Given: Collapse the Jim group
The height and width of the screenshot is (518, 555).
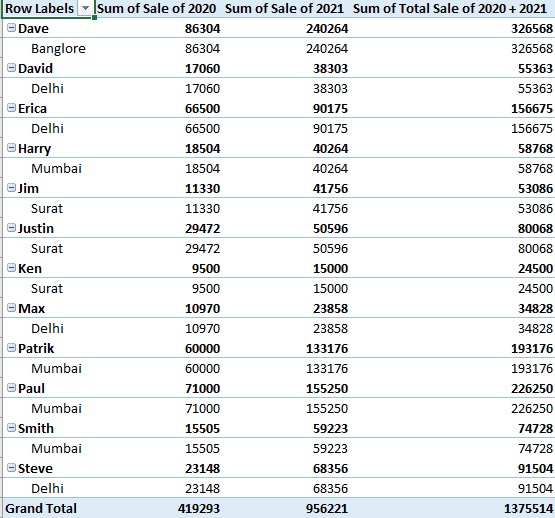Looking at the screenshot, I should click(x=11, y=188).
